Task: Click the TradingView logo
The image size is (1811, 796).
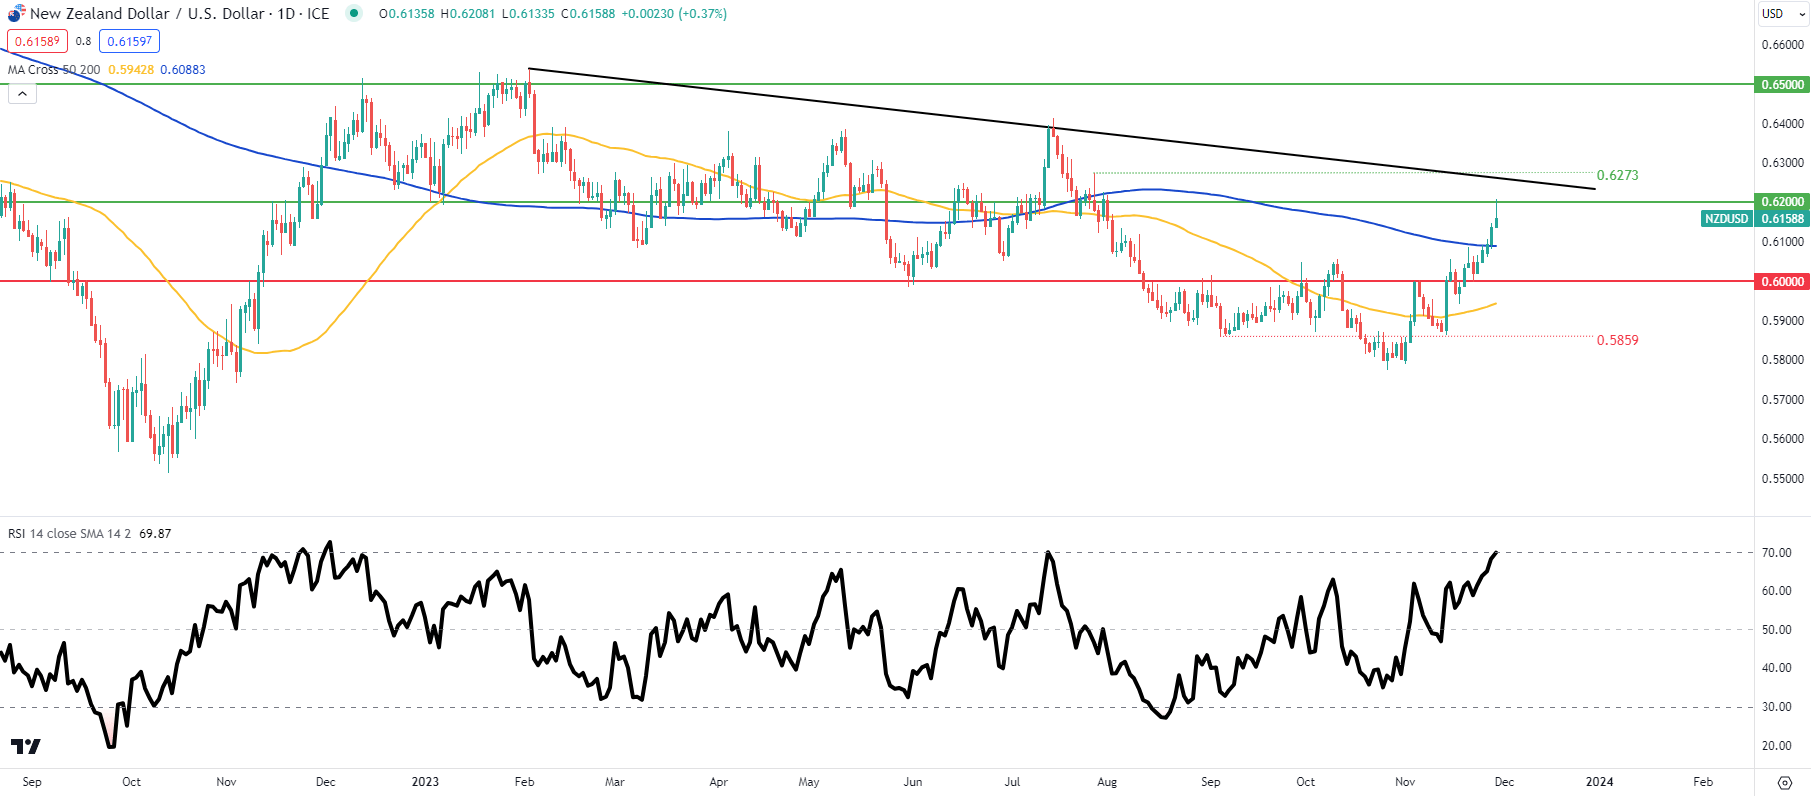Action: coord(26,746)
